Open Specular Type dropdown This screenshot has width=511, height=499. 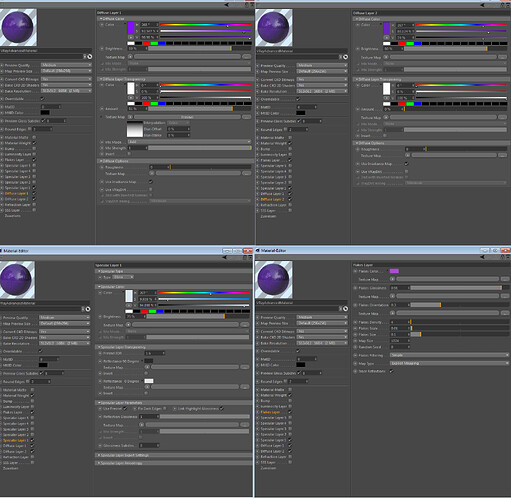123,277
